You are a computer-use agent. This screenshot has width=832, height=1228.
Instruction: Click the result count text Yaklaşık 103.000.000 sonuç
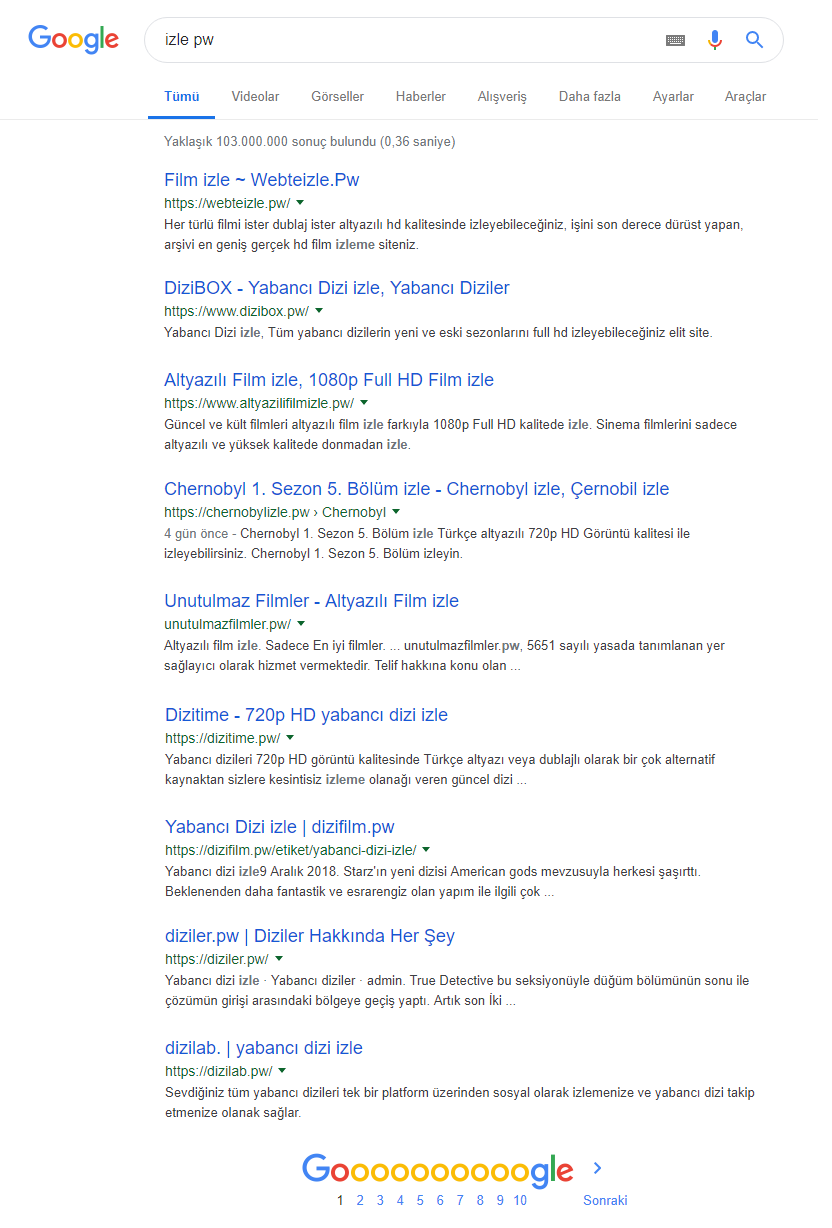[310, 142]
